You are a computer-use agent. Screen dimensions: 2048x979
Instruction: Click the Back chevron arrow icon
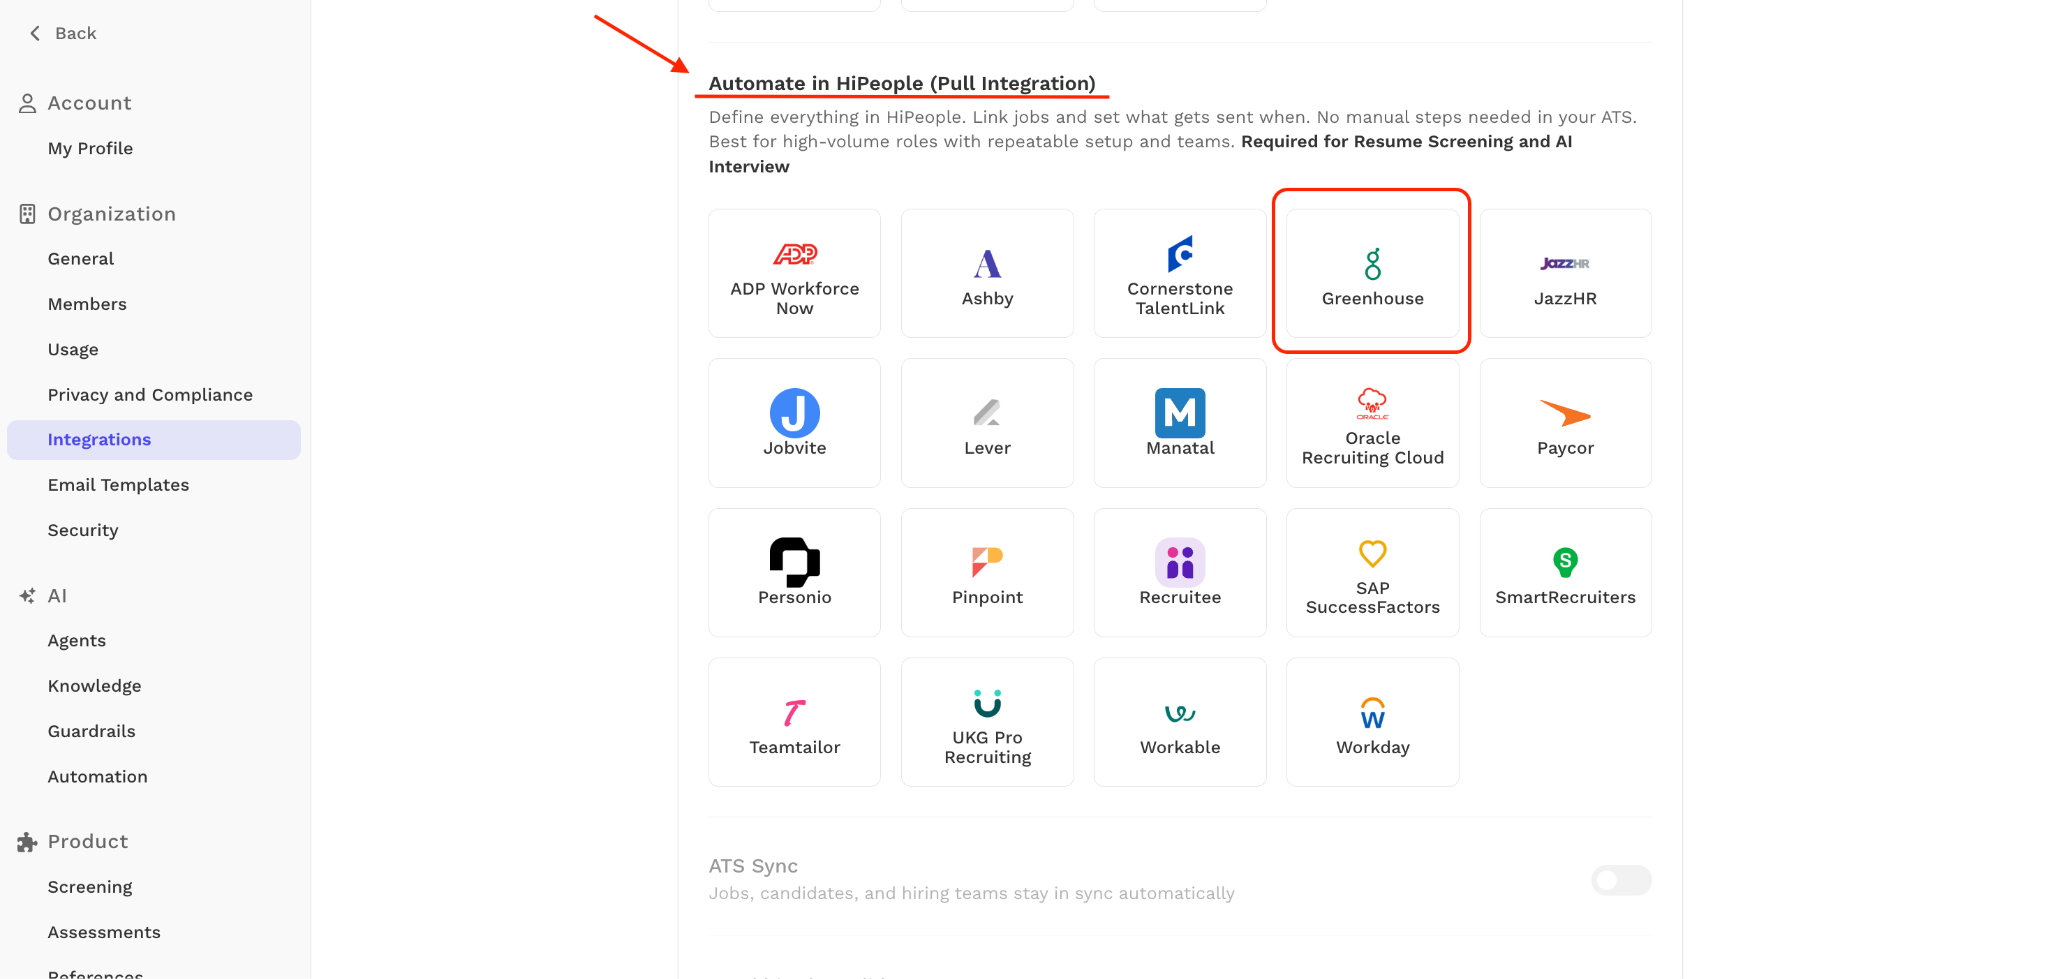point(35,33)
